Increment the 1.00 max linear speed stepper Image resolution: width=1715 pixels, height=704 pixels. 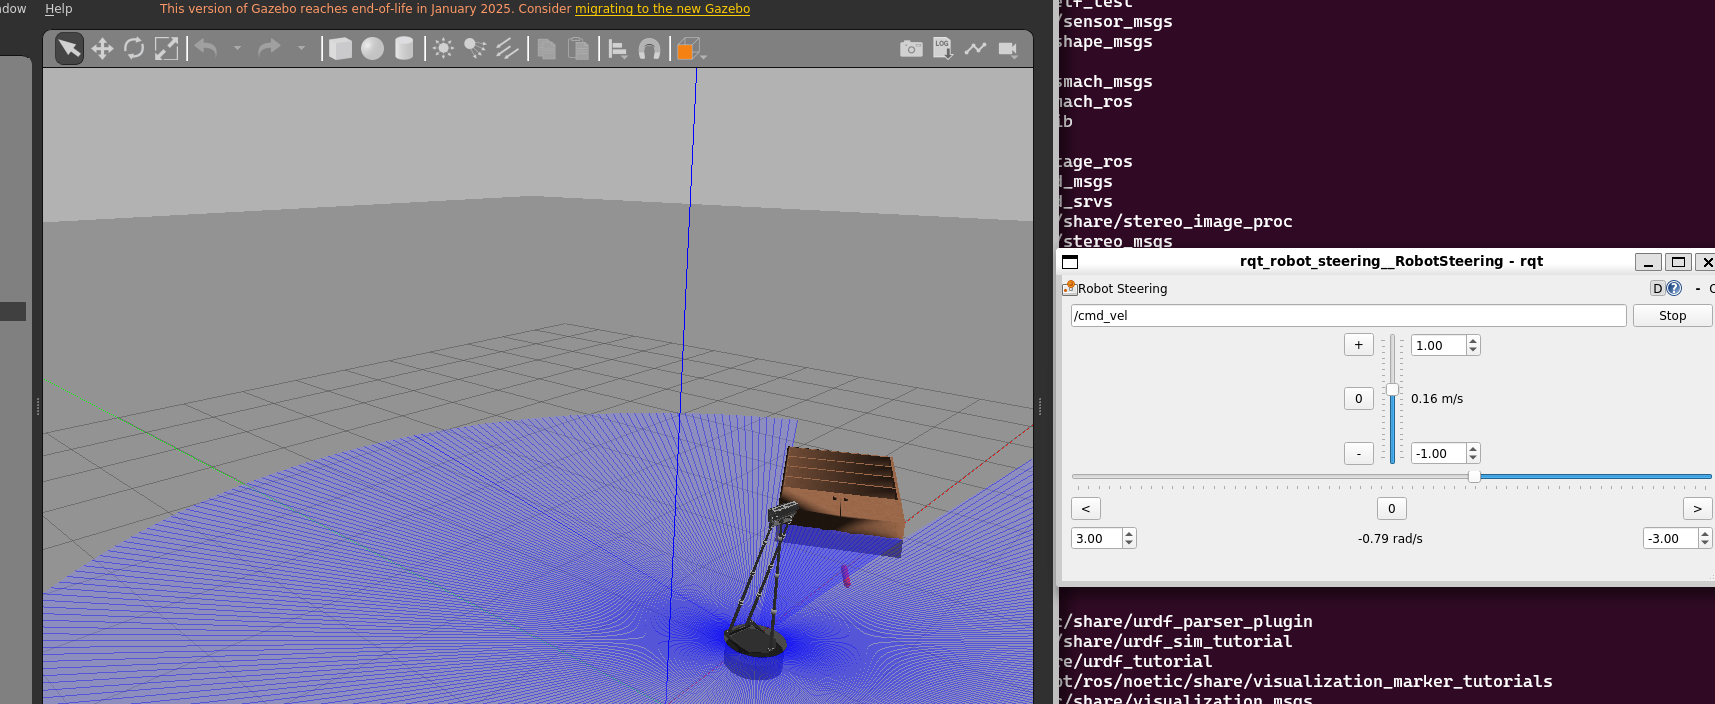point(1473,341)
